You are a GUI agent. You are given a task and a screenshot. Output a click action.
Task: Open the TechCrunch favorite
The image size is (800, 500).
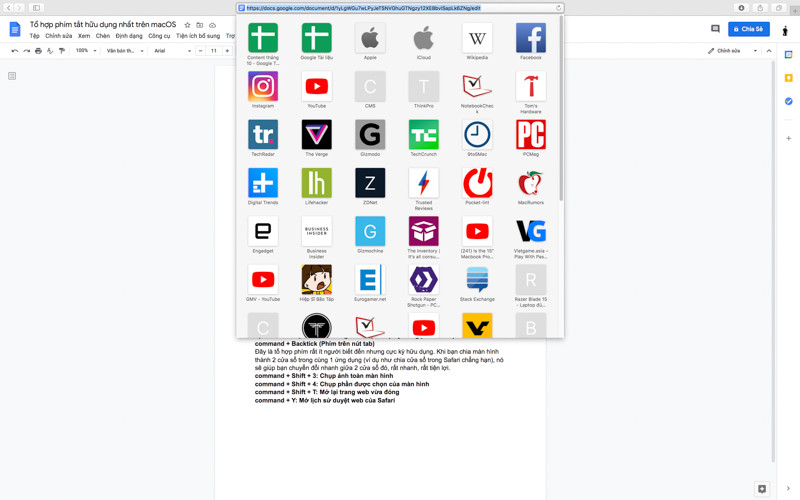point(423,135)
